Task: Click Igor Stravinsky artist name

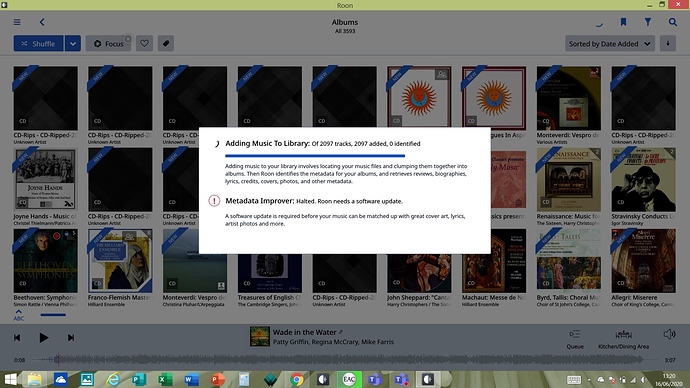Action: pos(626,223)
